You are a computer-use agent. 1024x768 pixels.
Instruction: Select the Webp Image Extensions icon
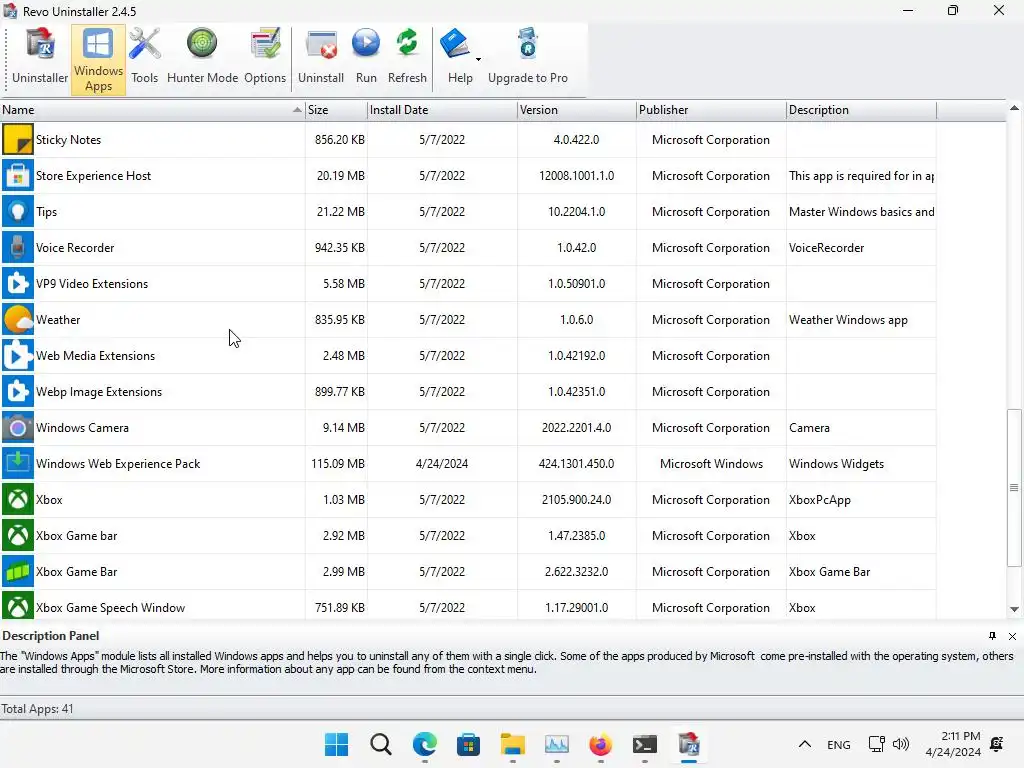click(x=18, y=391)
